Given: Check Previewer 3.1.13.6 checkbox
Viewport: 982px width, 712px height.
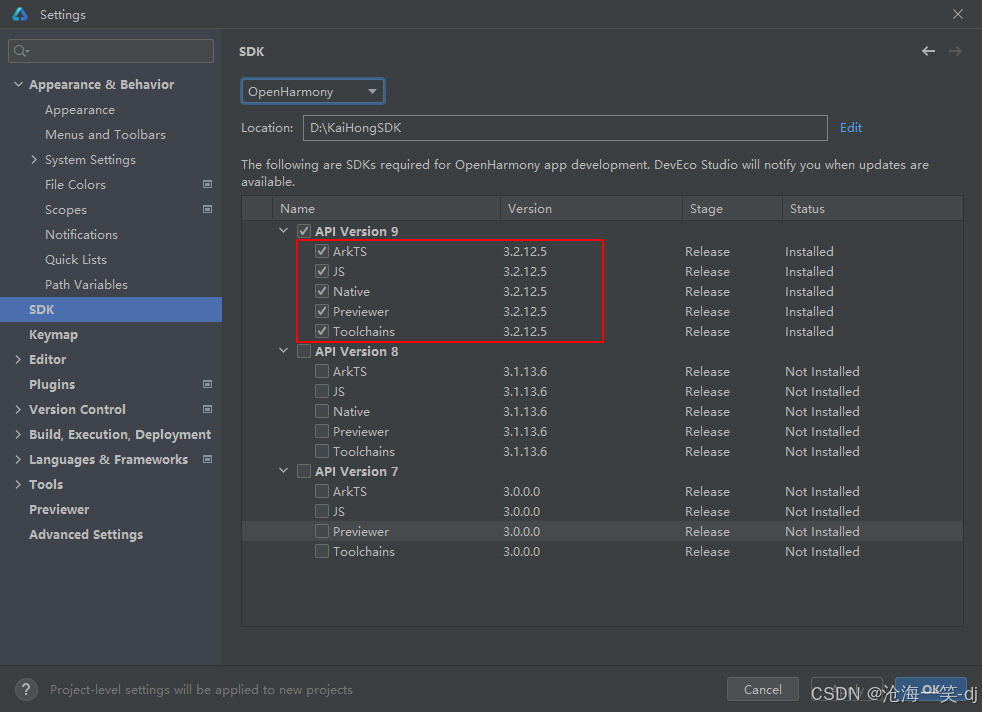Looking at the screenshot, I should 322,431.
